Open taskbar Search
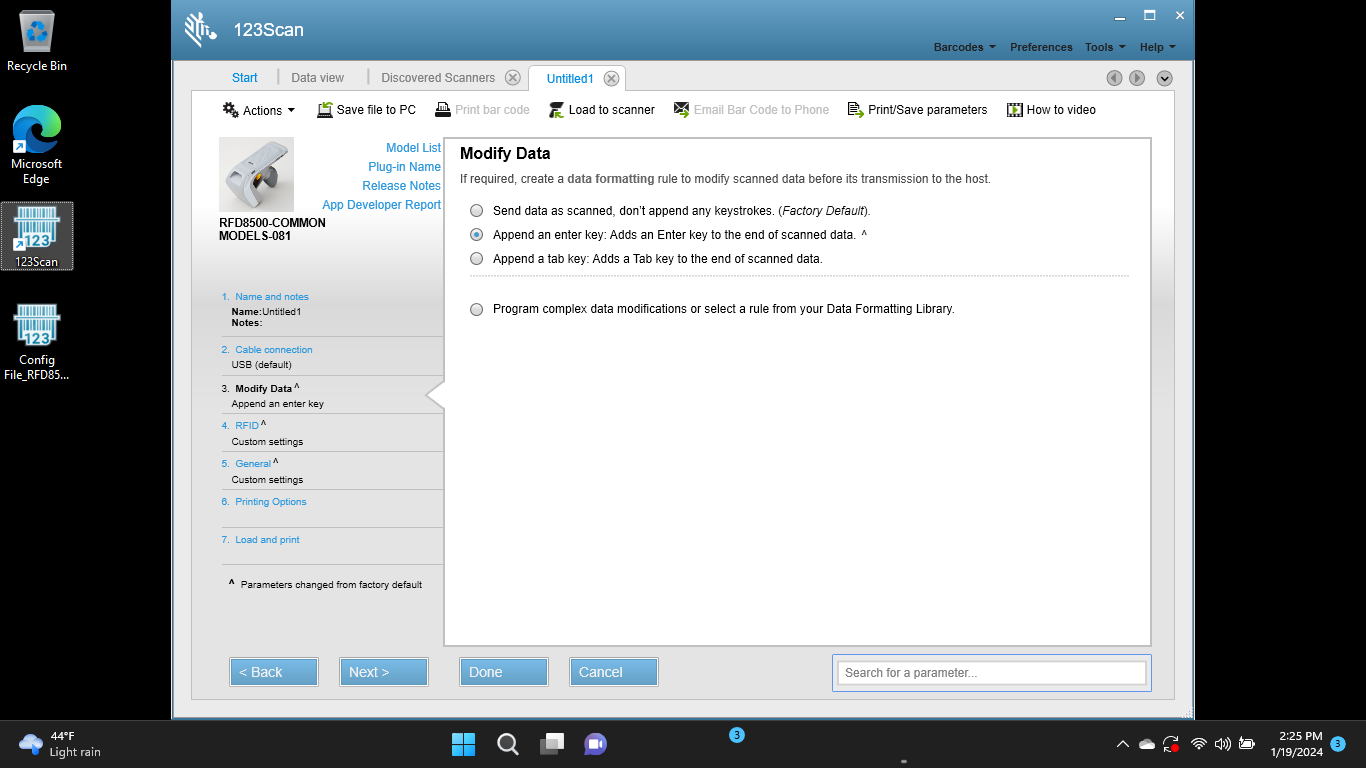 508,744
